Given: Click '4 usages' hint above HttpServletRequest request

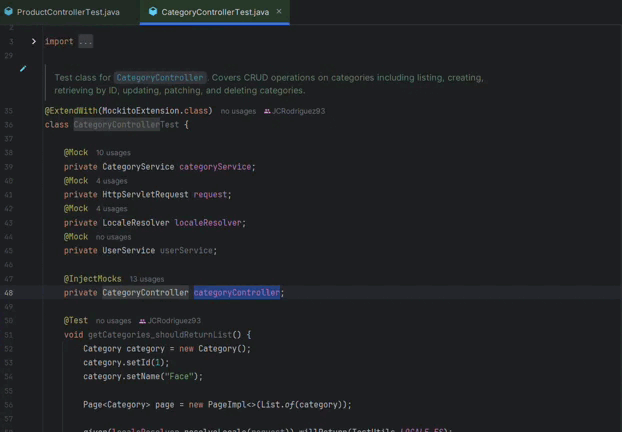Looking at the screenshot, I should 111,181.
